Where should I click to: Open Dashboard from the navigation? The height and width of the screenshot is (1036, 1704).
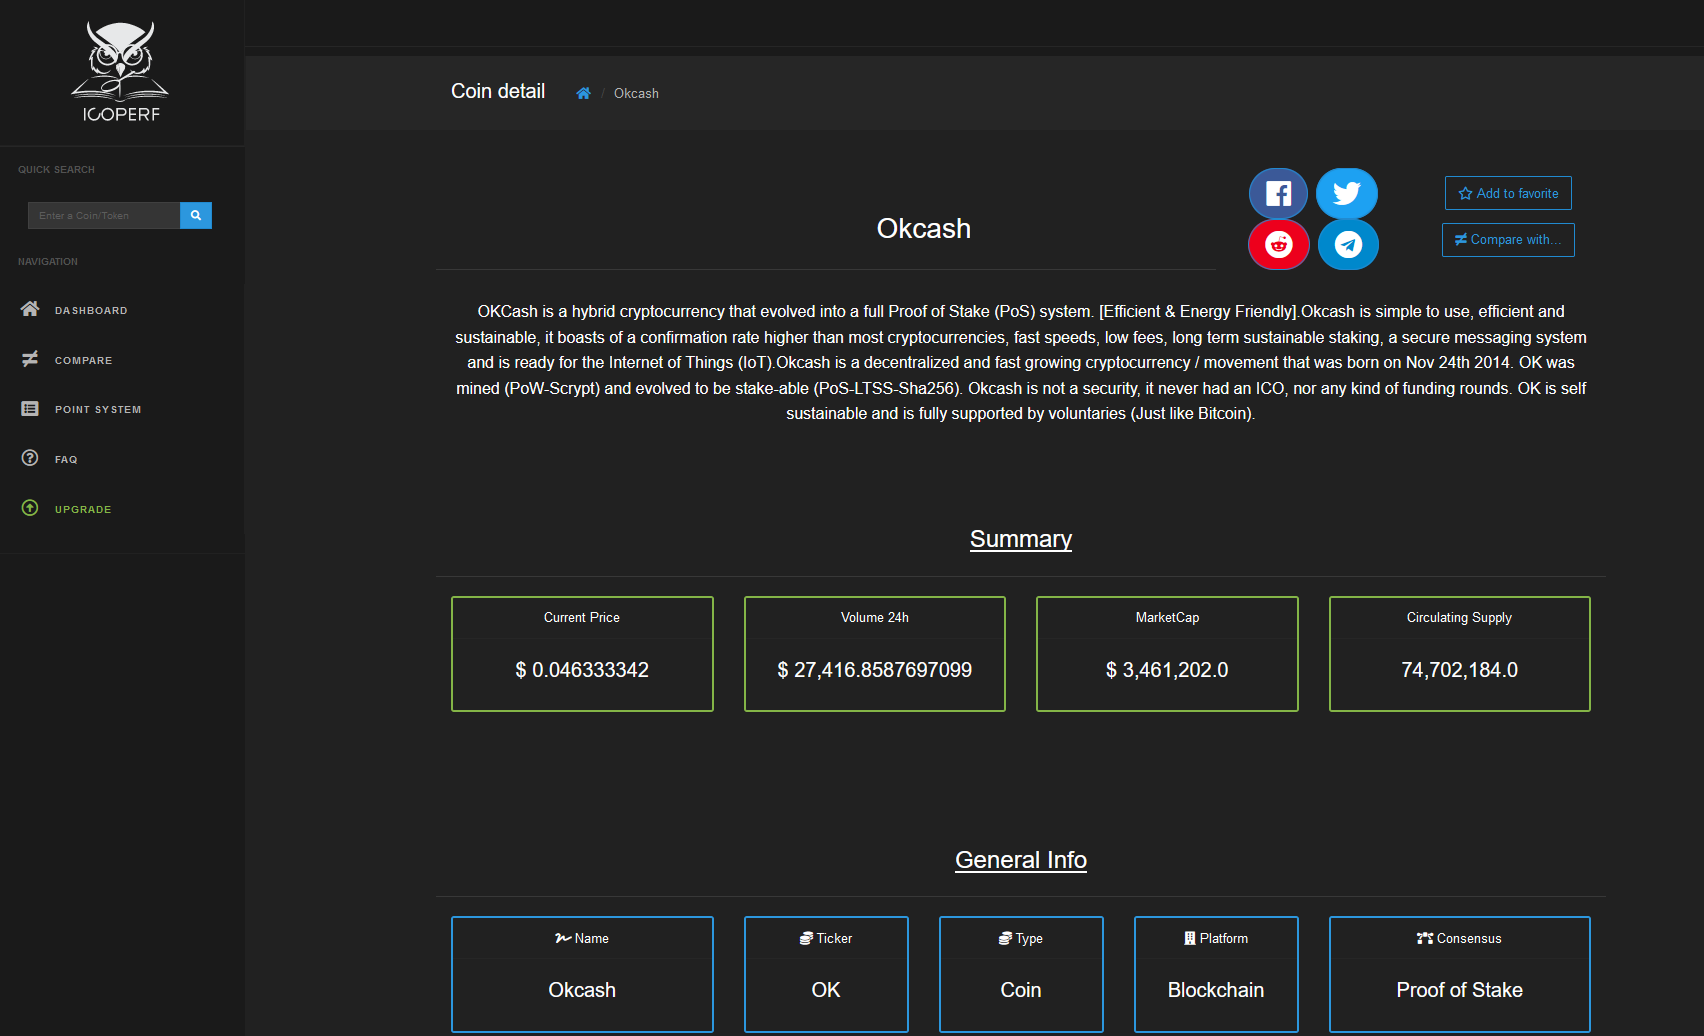91,310
